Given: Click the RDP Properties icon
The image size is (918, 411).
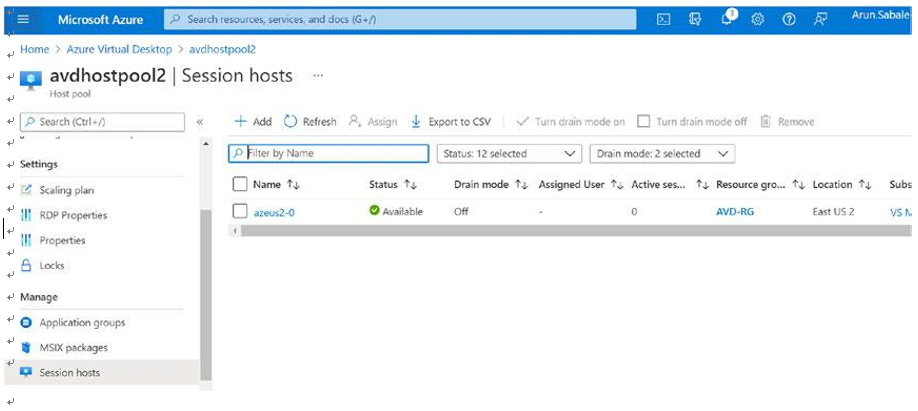Looking at the screenshot, I should pyautogui.click(x=26, y=215).
